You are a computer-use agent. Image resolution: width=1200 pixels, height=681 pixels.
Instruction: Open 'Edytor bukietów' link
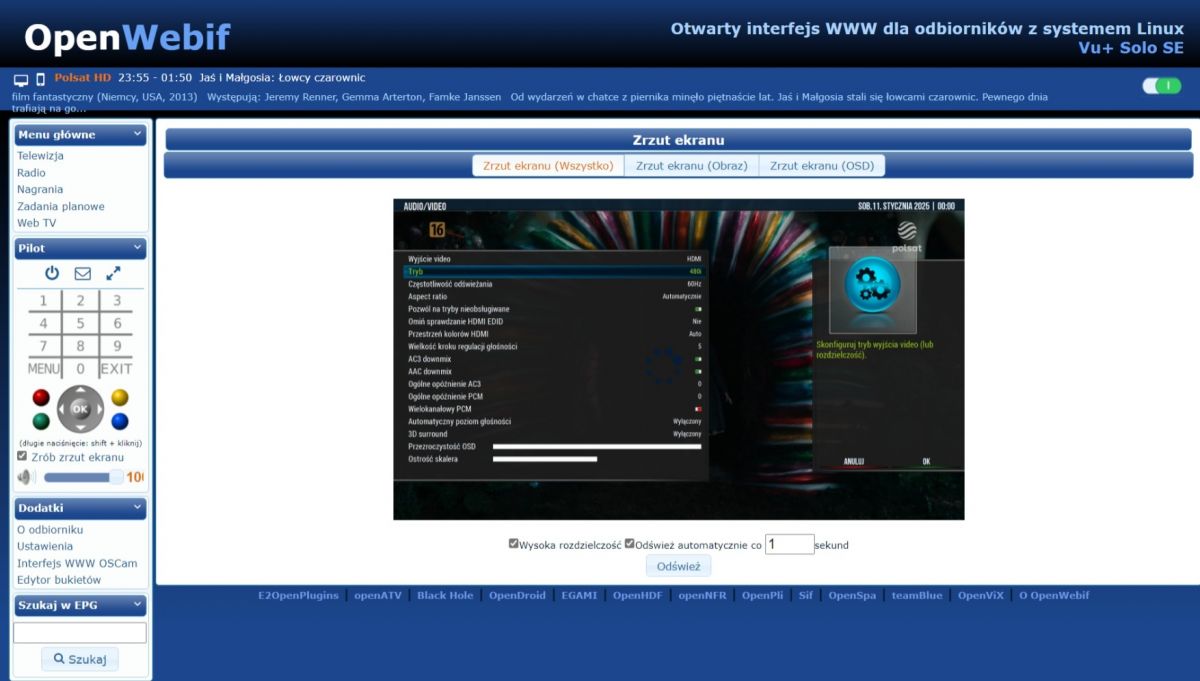[x=59, y=580]
